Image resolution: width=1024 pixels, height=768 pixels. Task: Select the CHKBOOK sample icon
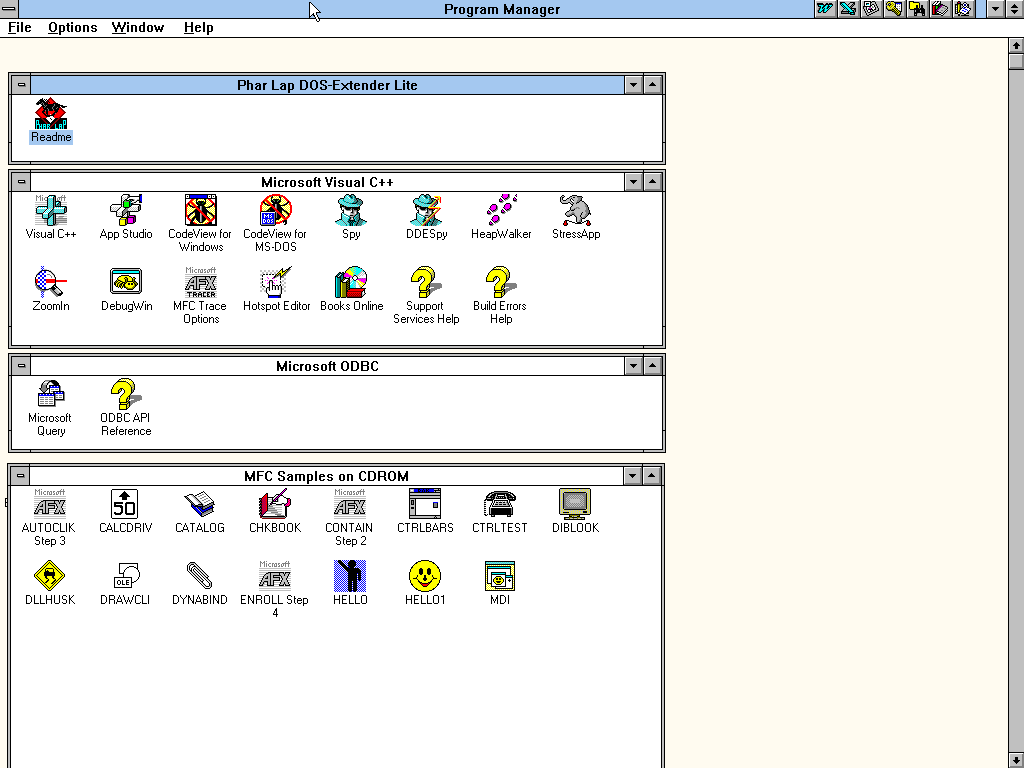coord(274,504)
